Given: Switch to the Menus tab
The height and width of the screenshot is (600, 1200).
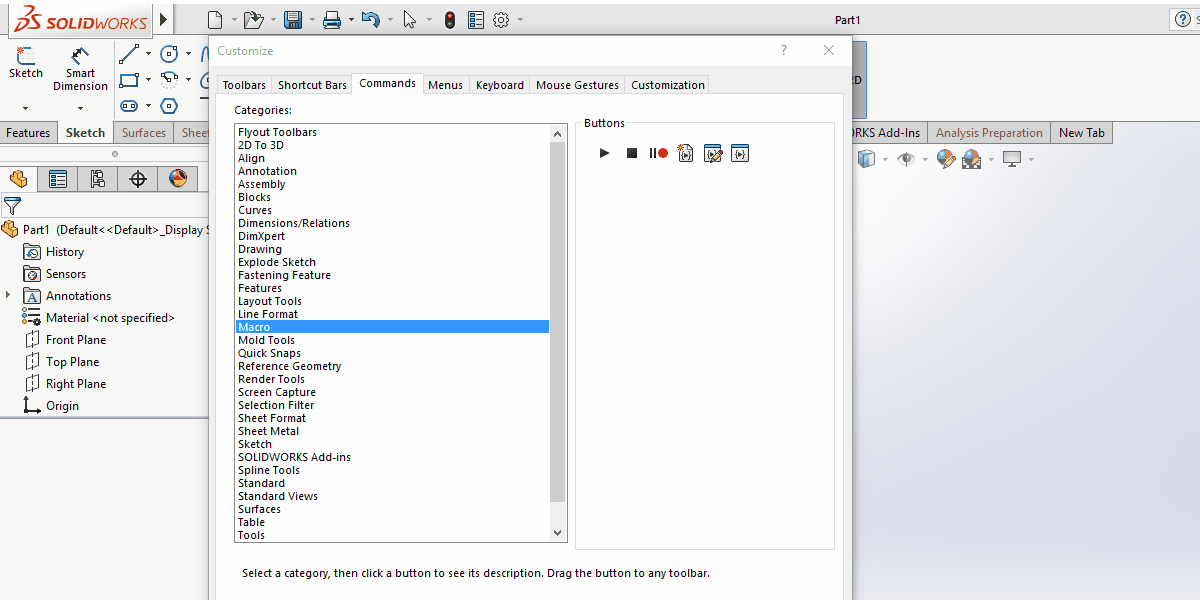Looking at the screenshot, I should (x=445, y=85).
